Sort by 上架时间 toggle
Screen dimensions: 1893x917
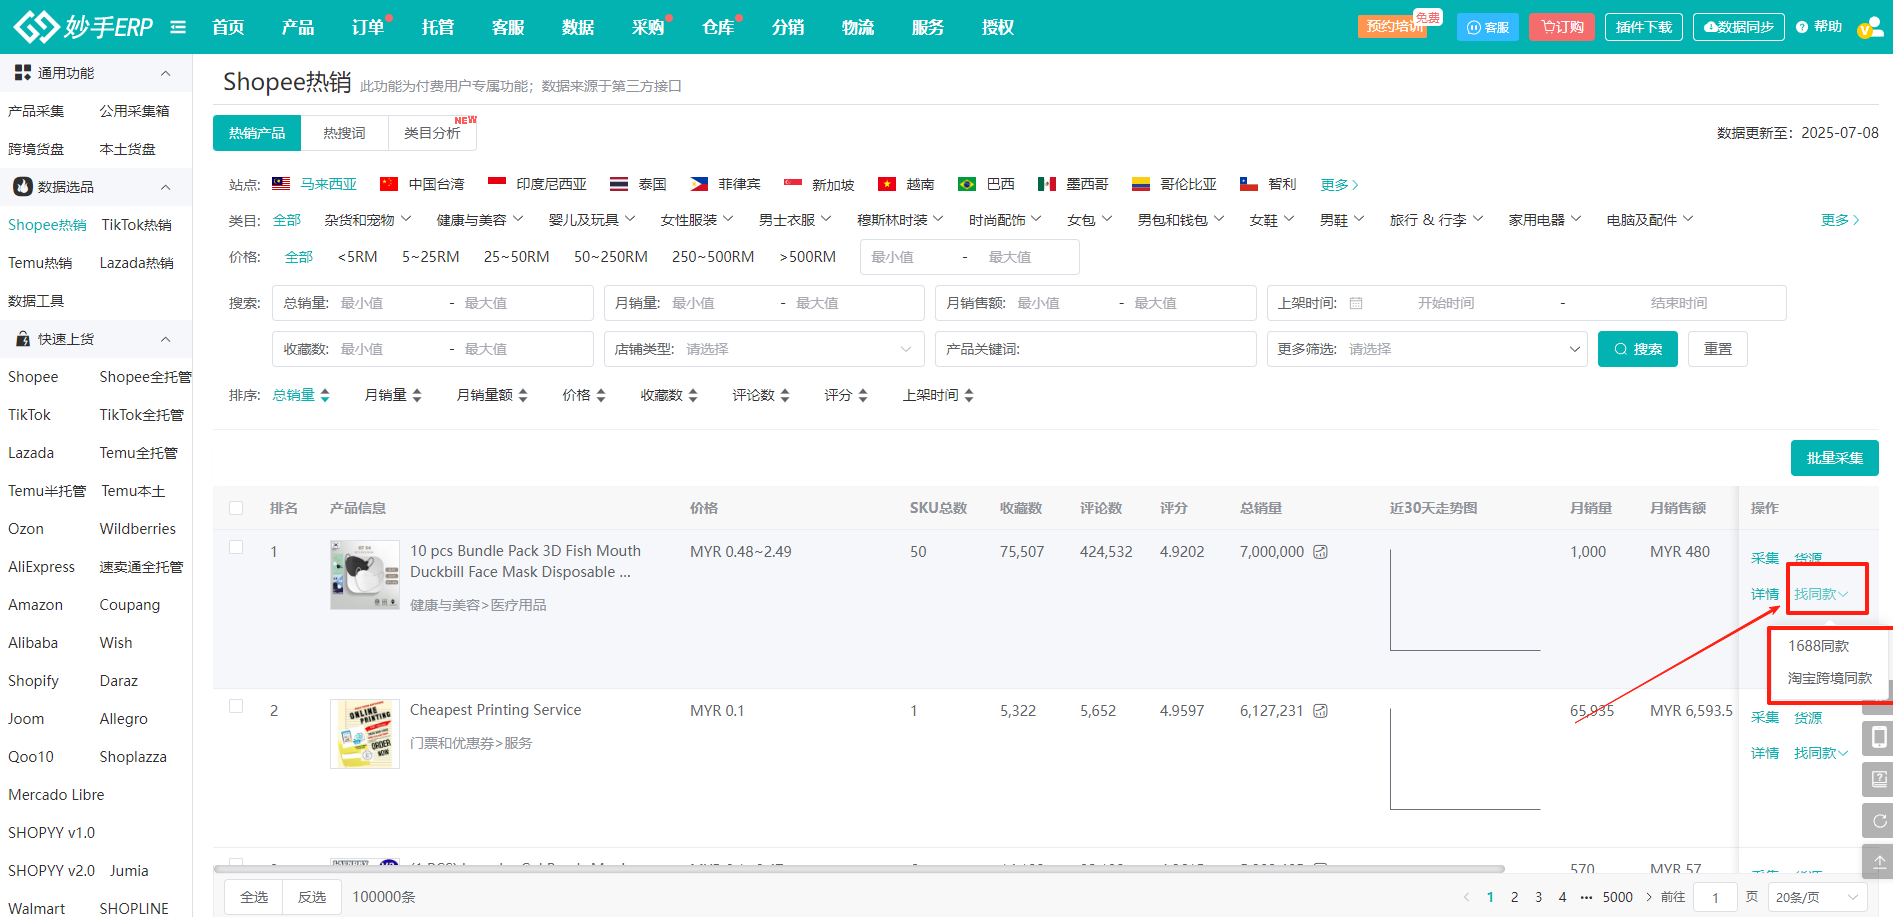pos(938,395)
